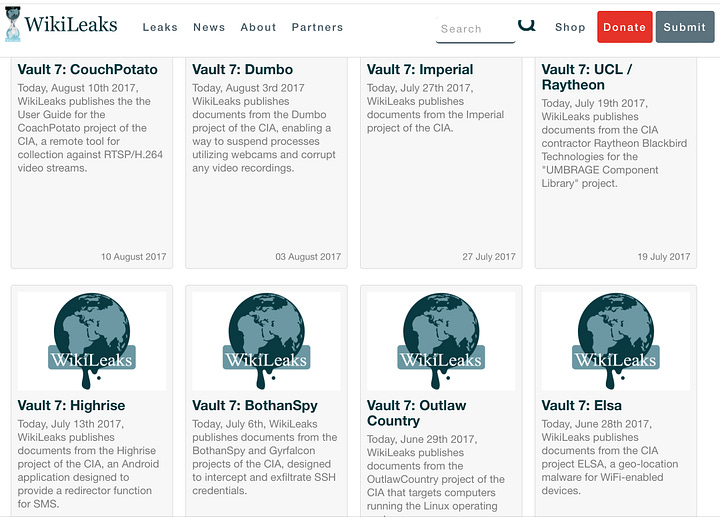
Task: Click the Highrise card globe thumbnail
Action: (x=92, y=341)
